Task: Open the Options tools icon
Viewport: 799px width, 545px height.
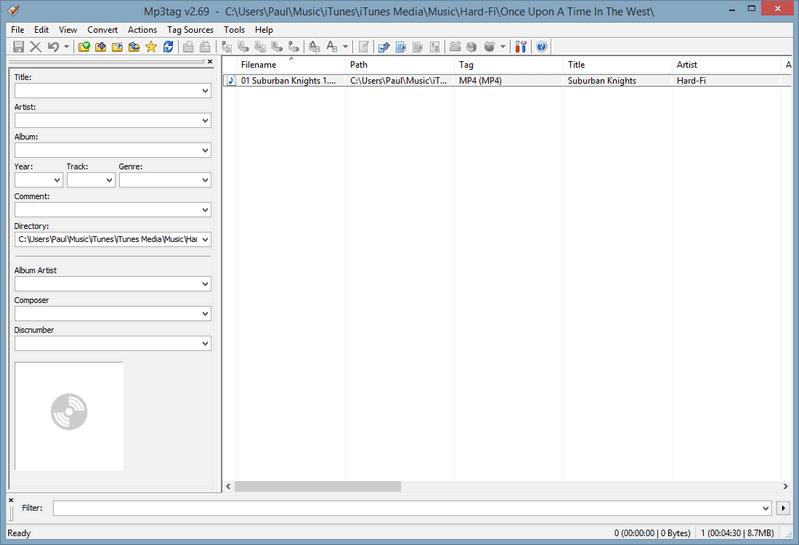Action: point(520,47)
